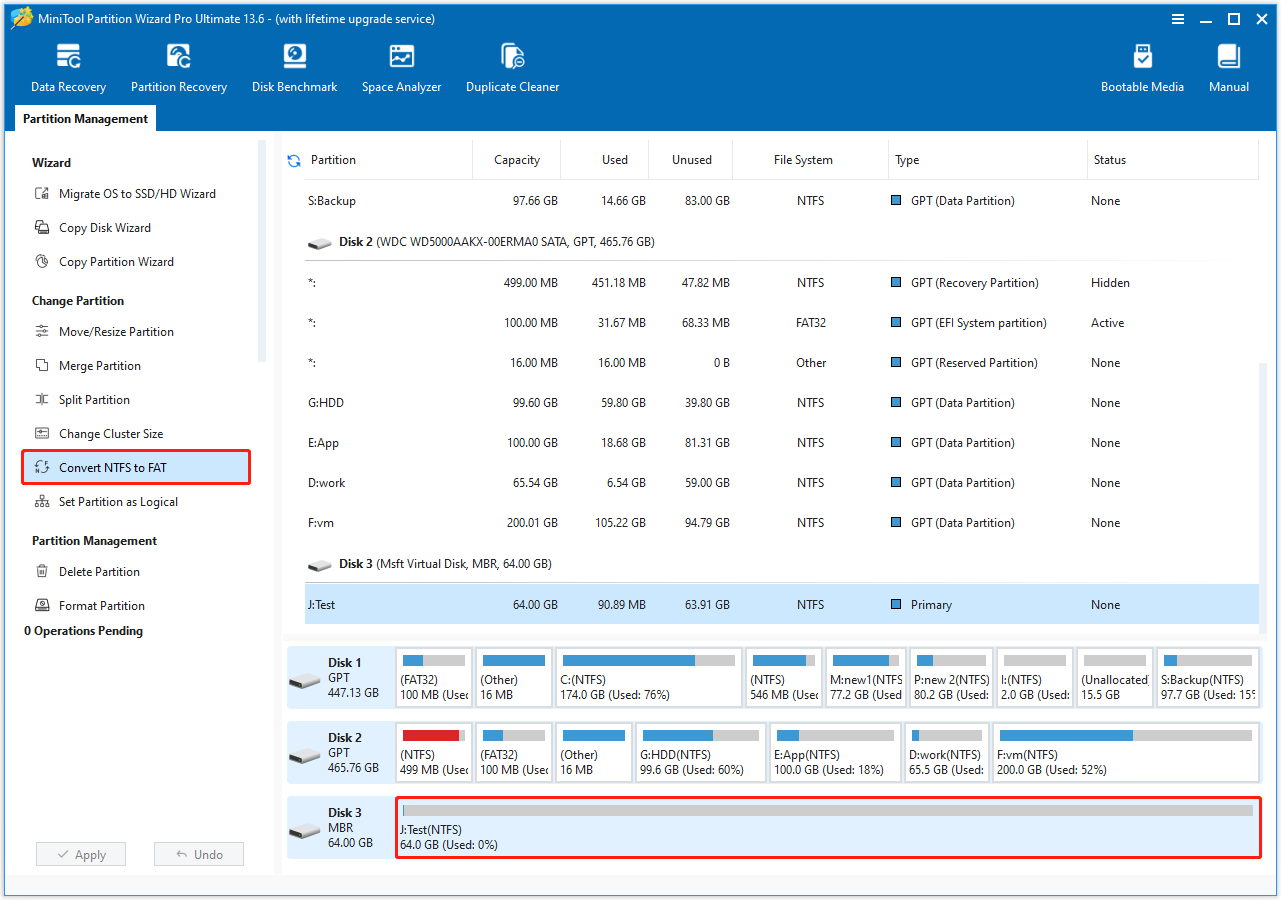The width and height of the screenshot is (1281, 900).
Task: Sort by Capacity column header
Action: [517, 160]
